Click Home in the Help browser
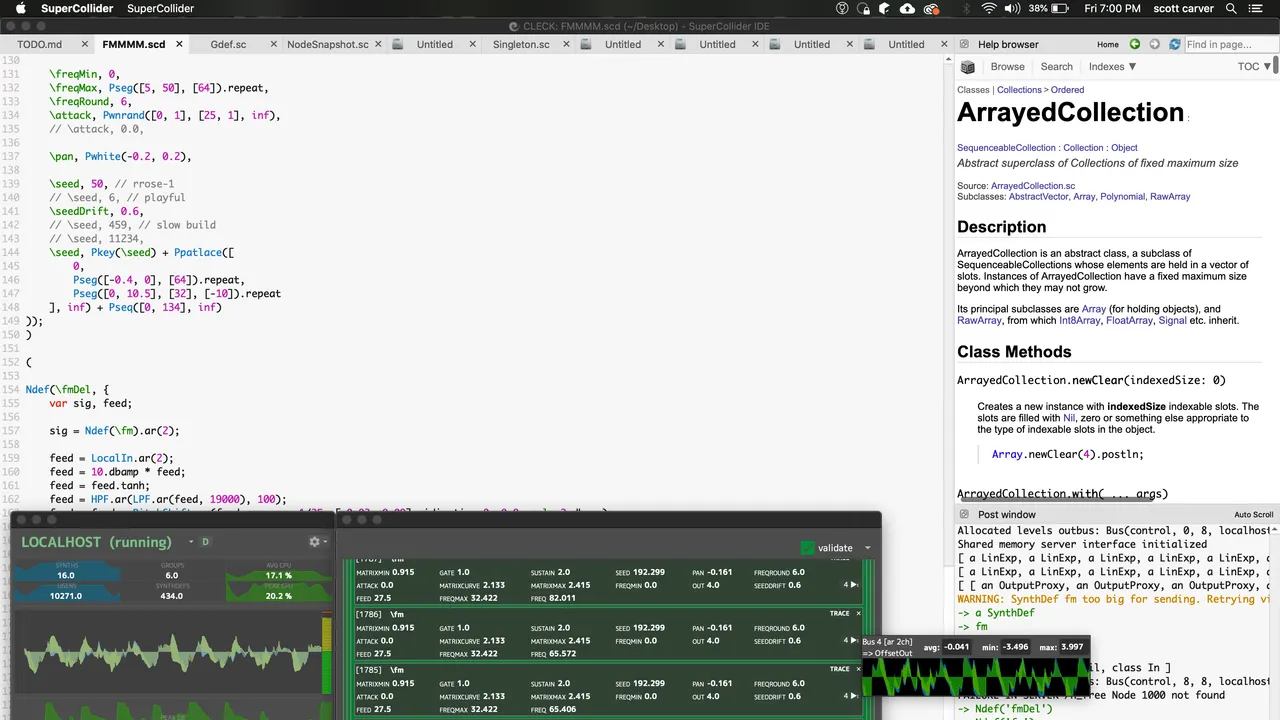This screenshot has width=1280, height=720. [x=1107, y=44]
